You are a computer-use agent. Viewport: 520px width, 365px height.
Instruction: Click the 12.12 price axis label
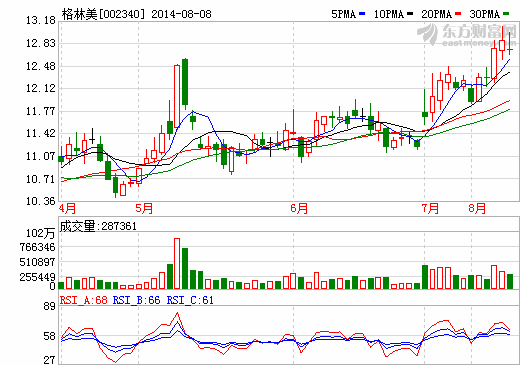point(41,88)
